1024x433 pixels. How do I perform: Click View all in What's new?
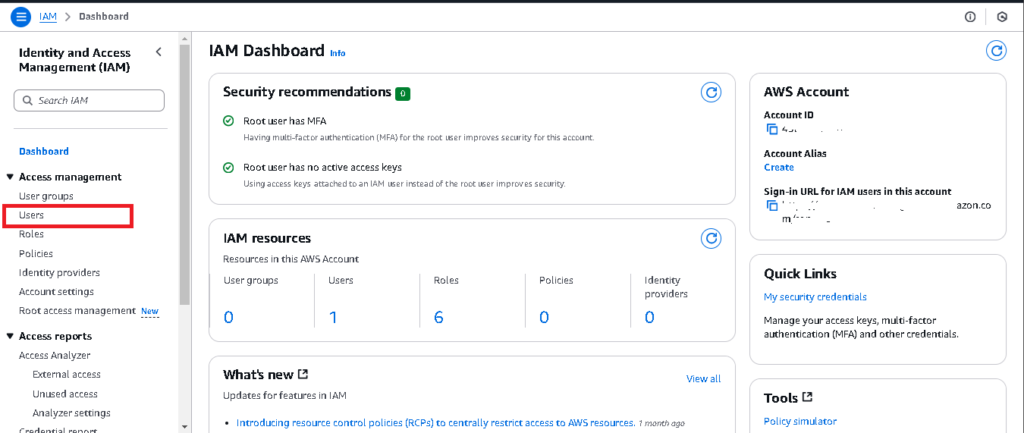coord(703,379)
